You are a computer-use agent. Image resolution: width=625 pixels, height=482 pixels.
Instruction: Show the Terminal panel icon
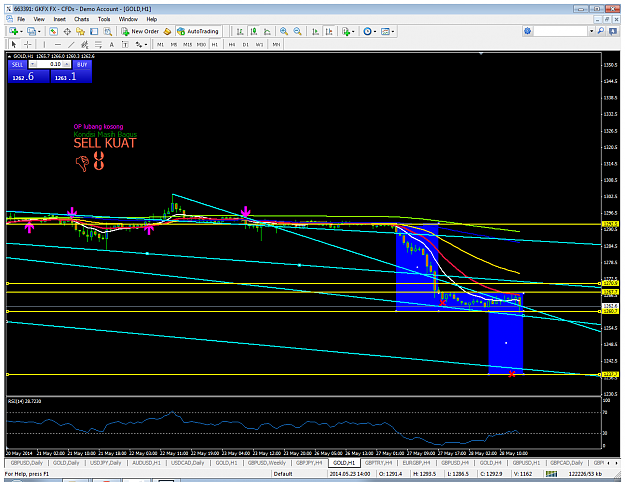tap(94, 31)
